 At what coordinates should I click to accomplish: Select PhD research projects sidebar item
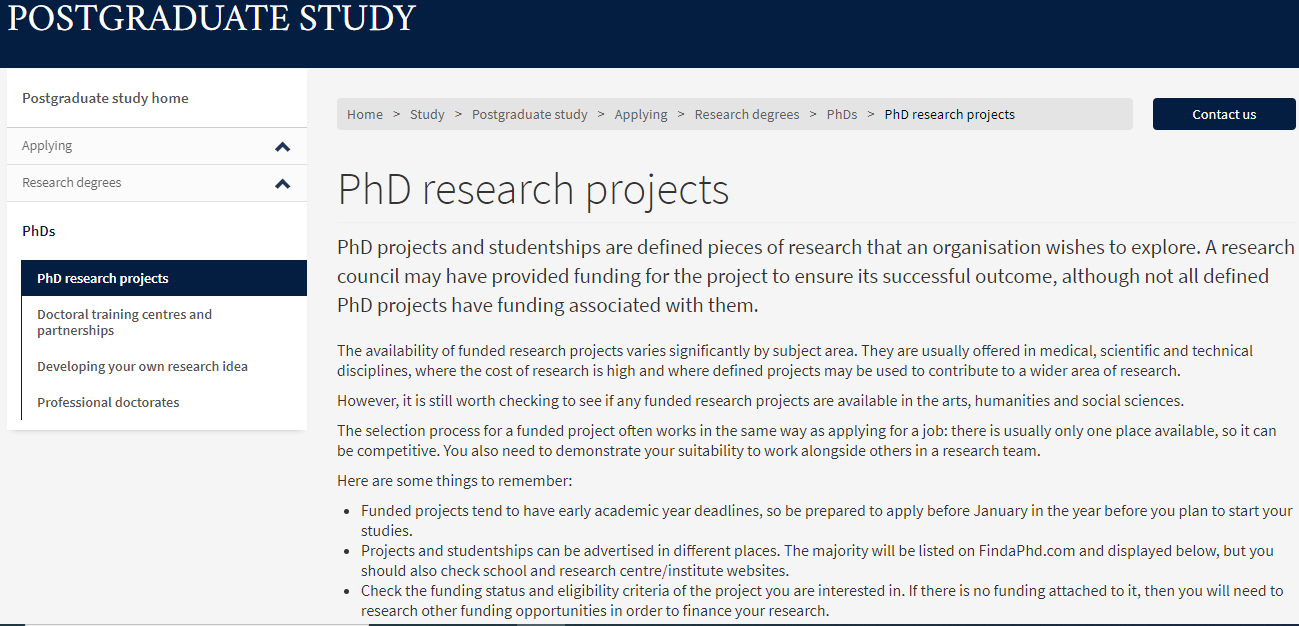pos(164,278)
